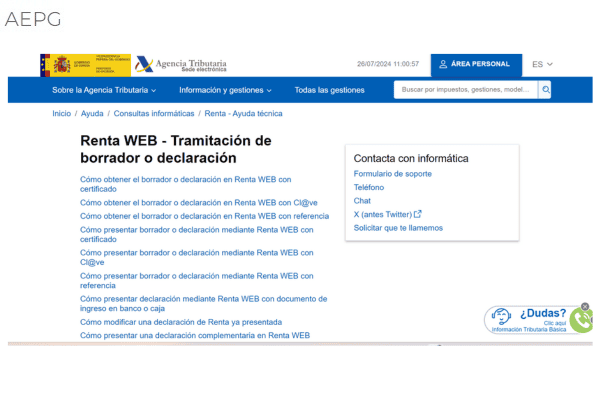Open Todas las gestiones menu item
The width and height of the screenshot is (600, 400).
pyautogui.click(x=329, y=90)
